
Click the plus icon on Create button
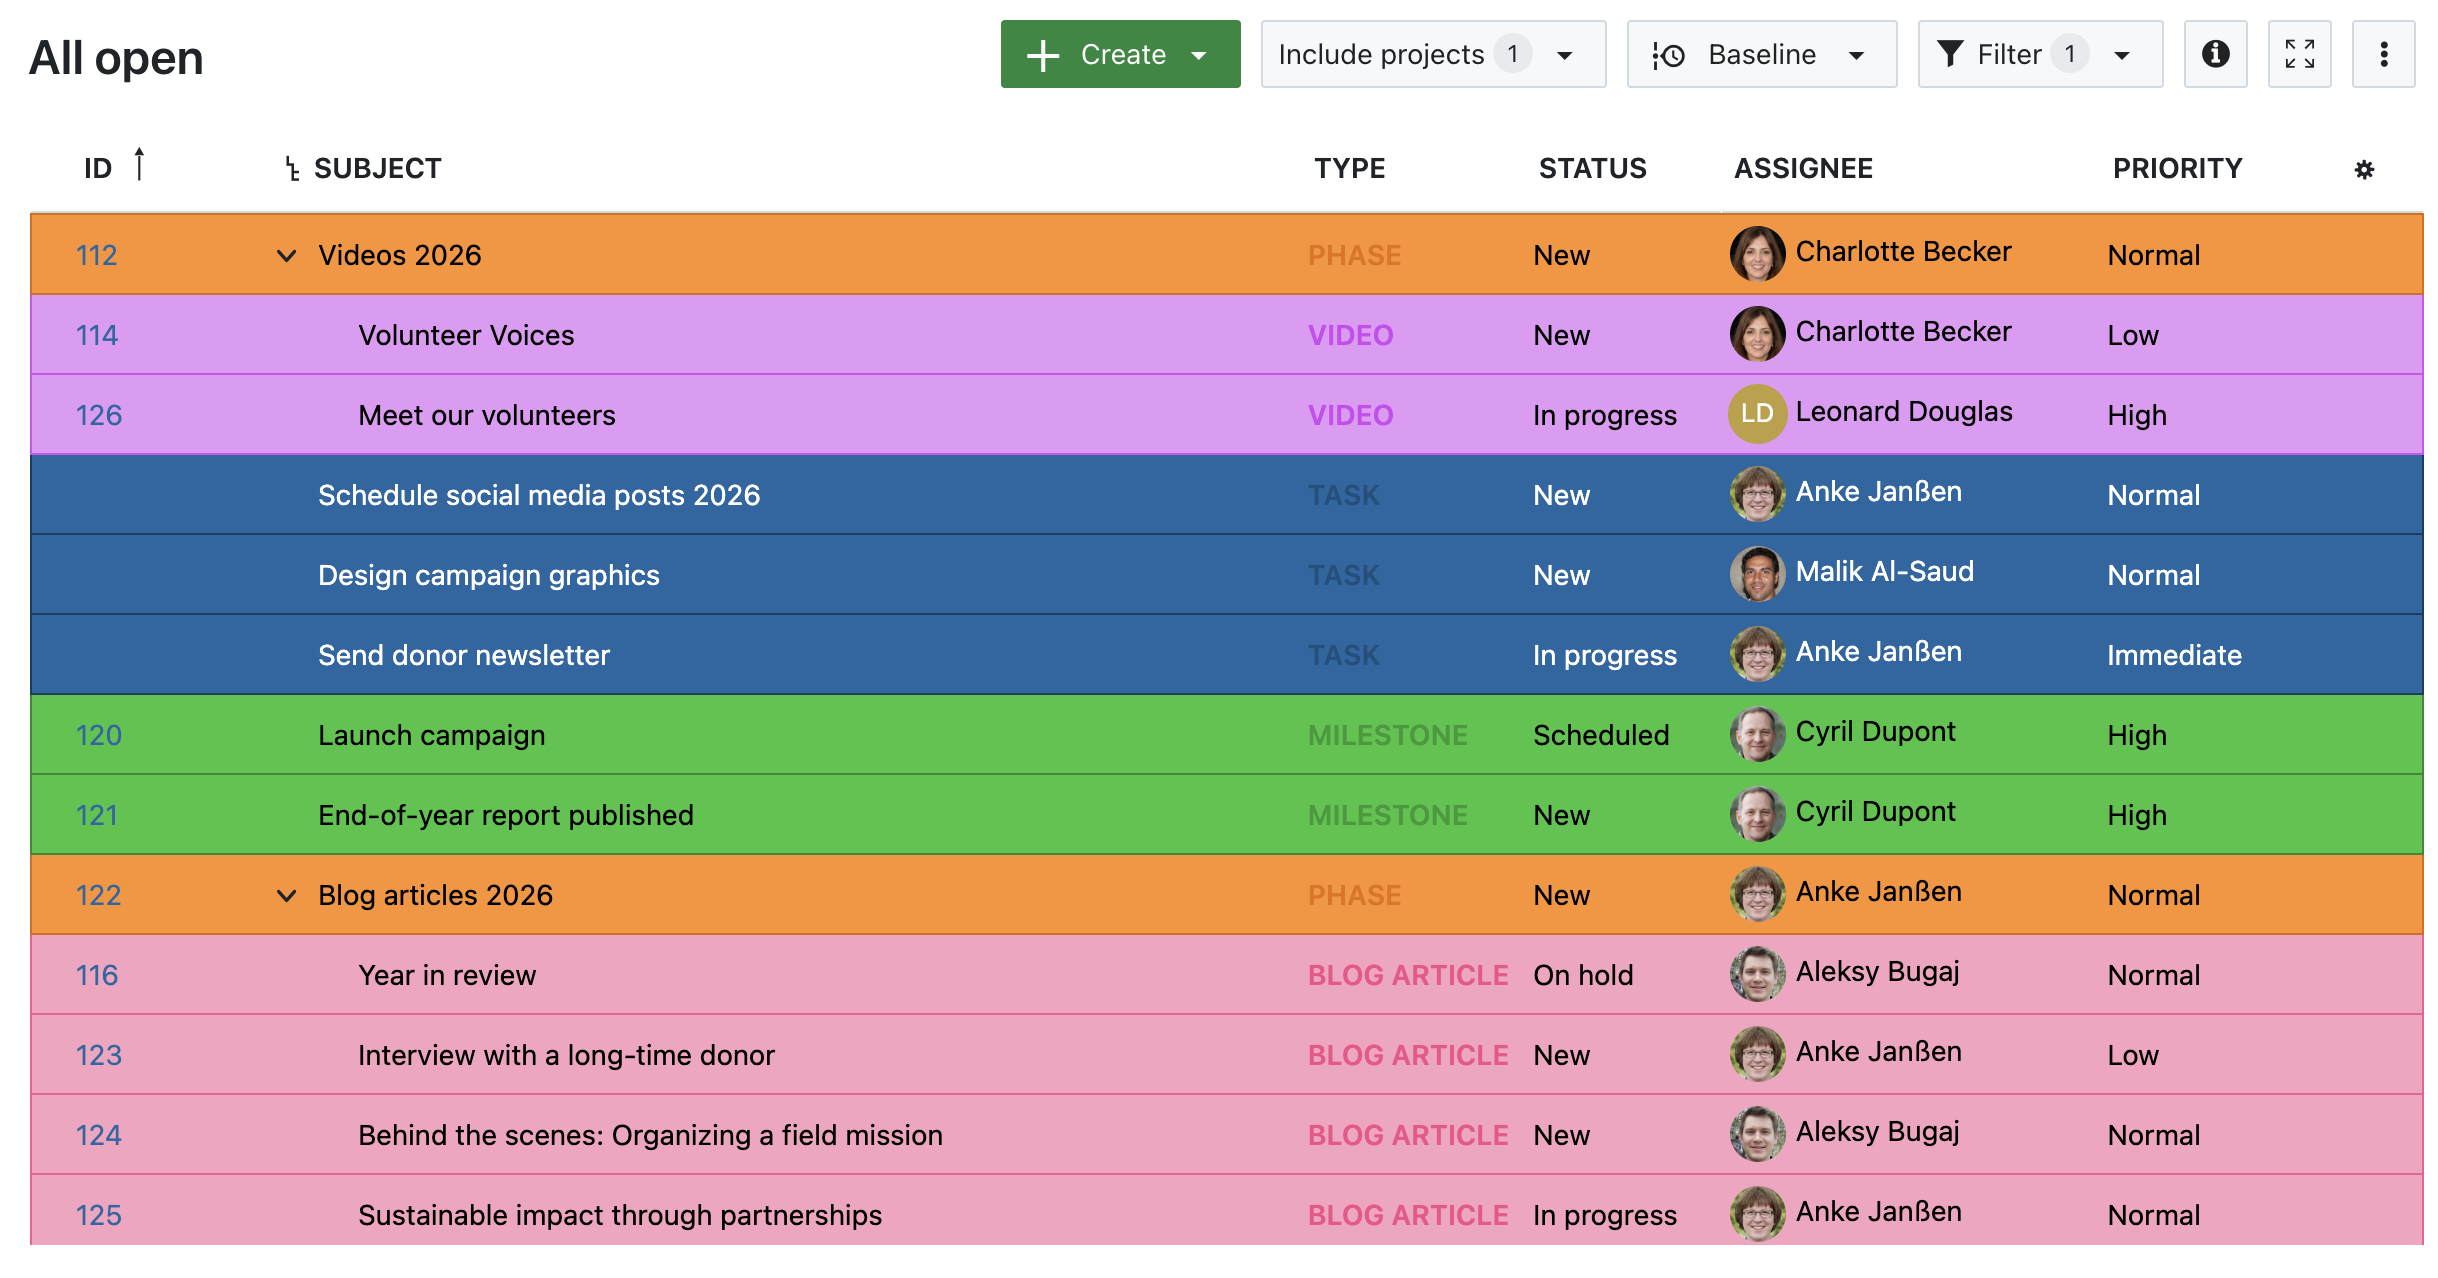(x=1043, y=55)
